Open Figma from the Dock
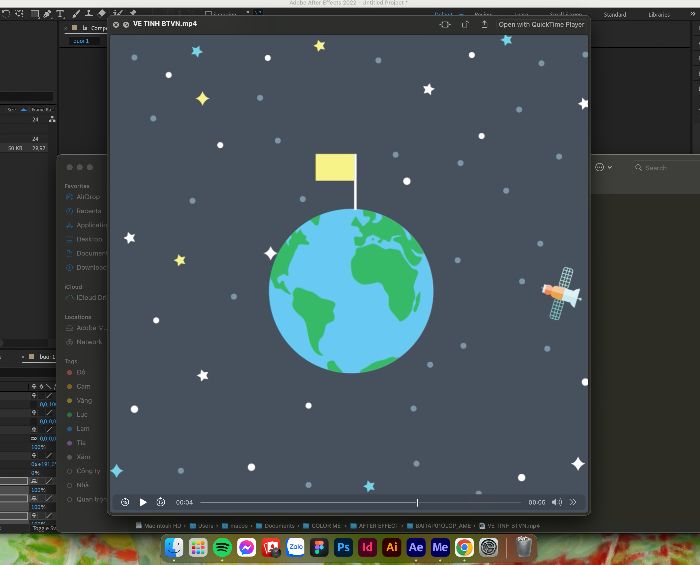 click(319, 547)
